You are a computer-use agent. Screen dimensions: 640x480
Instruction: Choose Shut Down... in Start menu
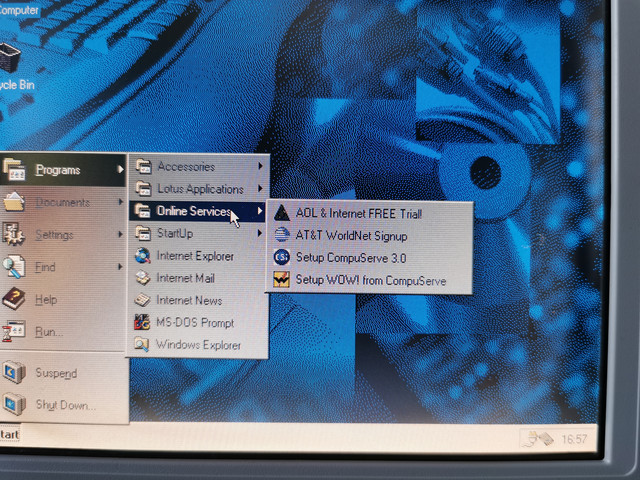63,404
